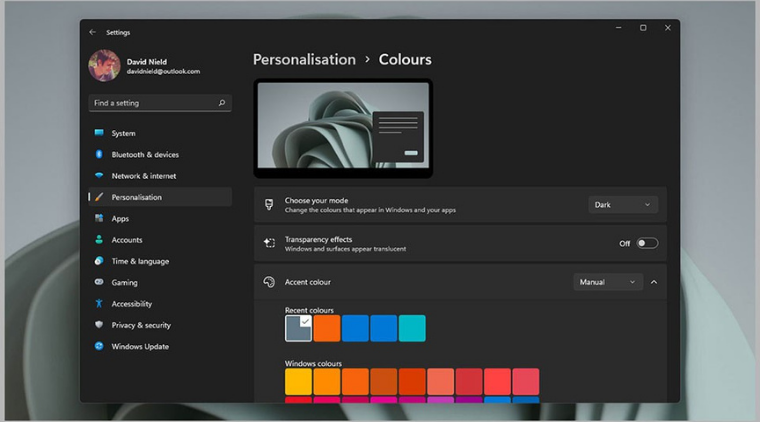Click the Choose your mode row title
The height and width of the screenshot is (422, 760).
[x=317, y=200]
